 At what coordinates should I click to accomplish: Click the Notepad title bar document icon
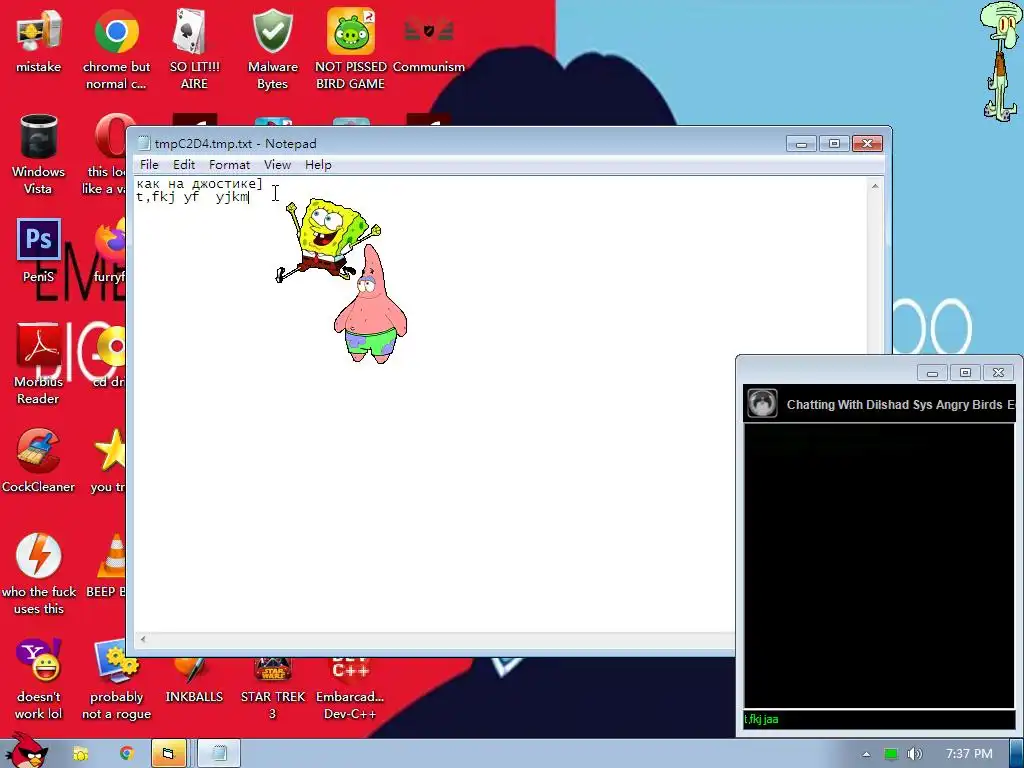coord(144,144)
